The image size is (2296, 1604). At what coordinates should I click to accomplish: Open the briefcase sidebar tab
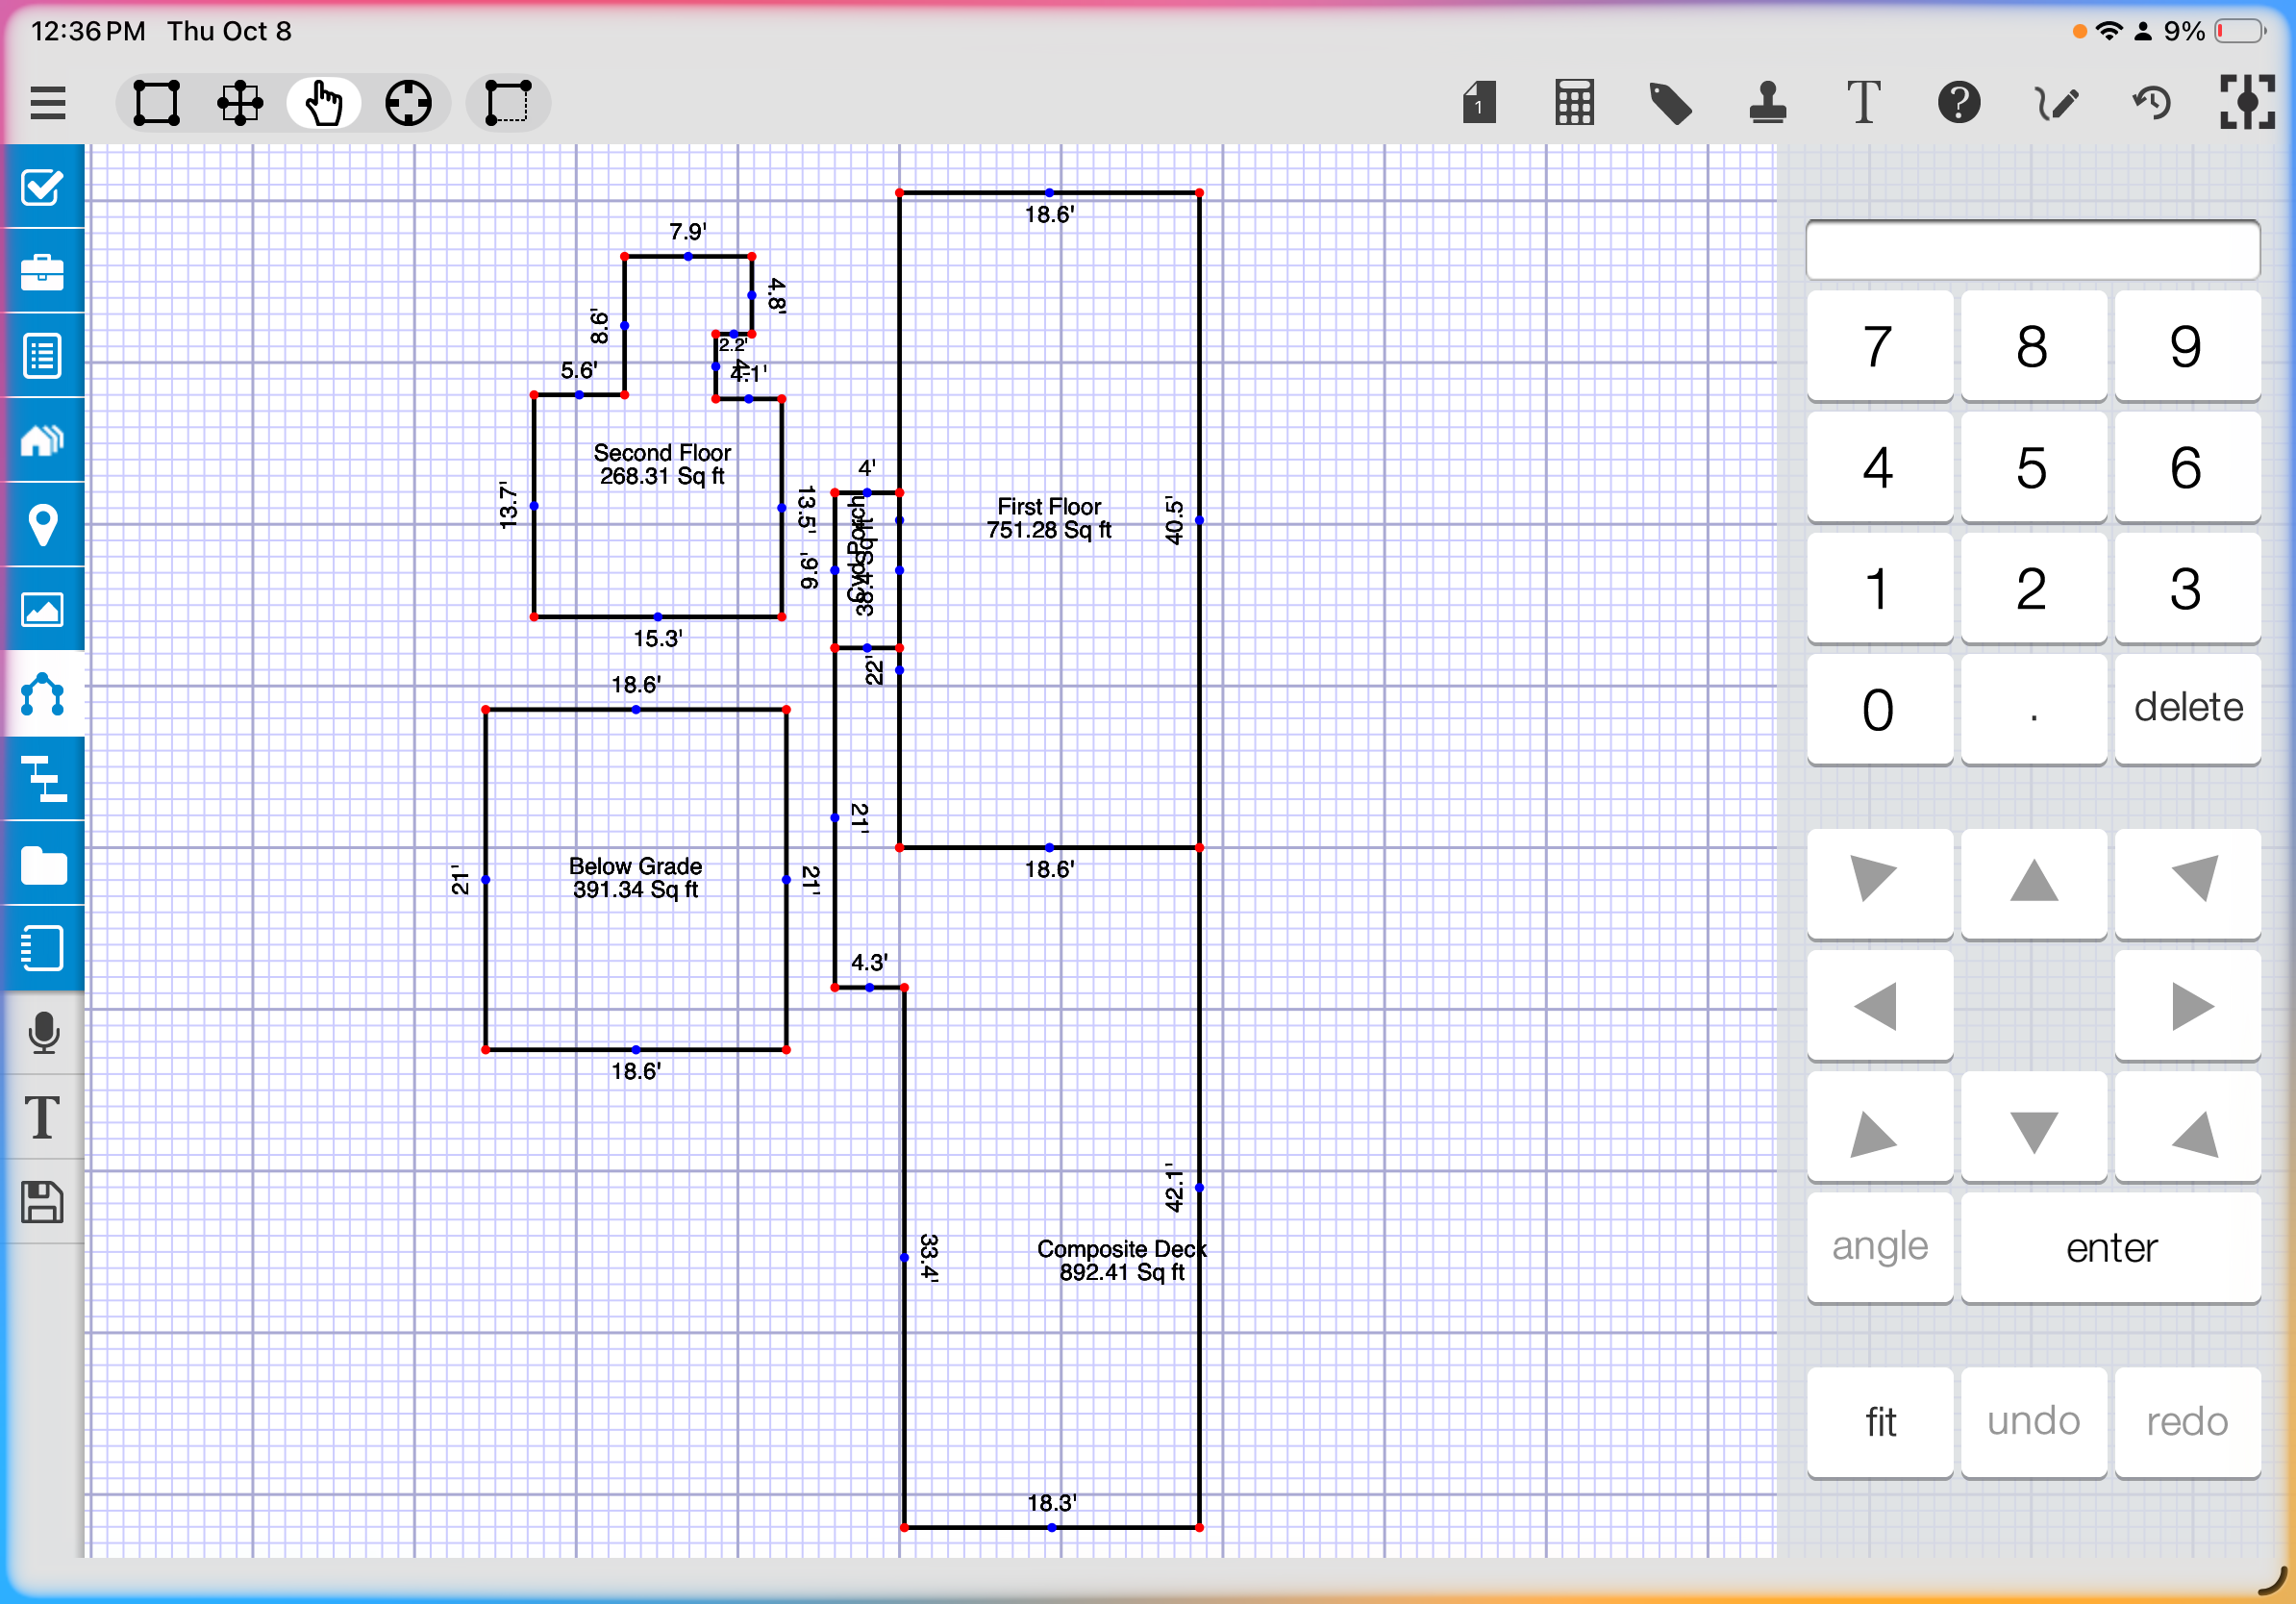click(x=42, y=271)
